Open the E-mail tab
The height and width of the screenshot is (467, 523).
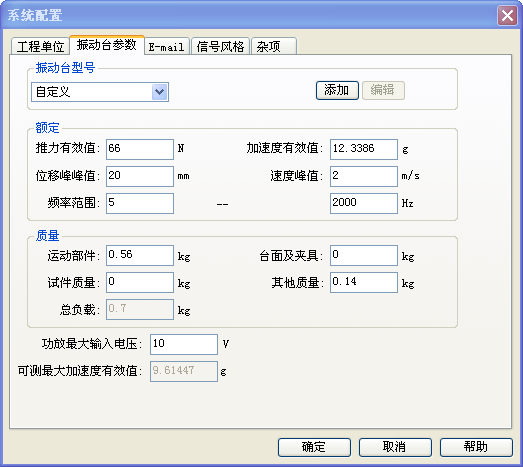[x=167, y=46]
